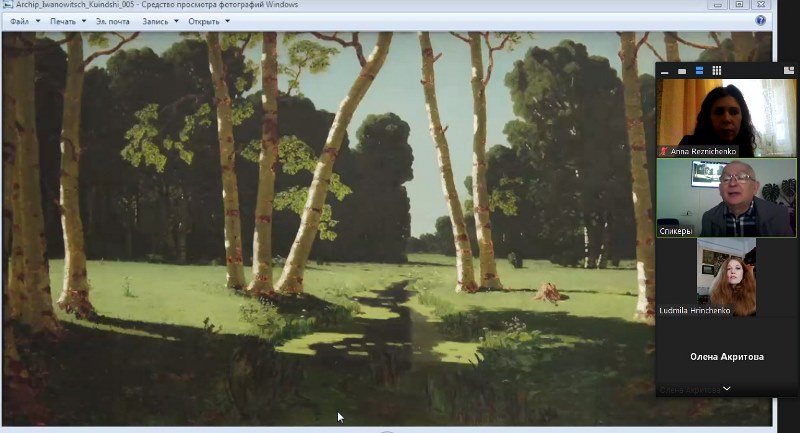Screen dimensions: 800x433
Task: Click the Олена Акритова participant tile
Action: [726, 356]
